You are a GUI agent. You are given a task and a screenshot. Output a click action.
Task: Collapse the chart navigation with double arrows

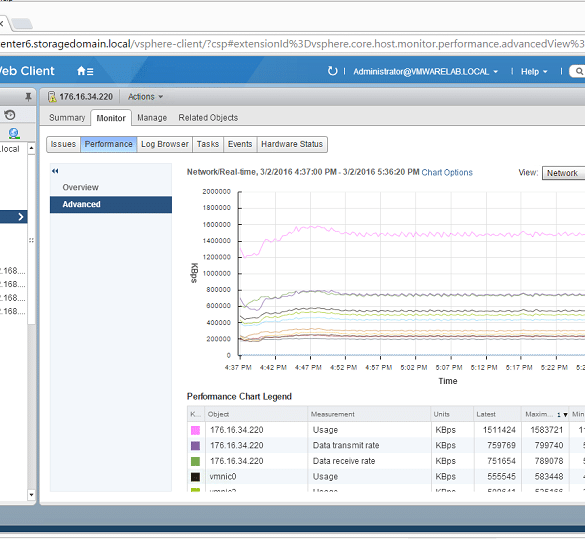point(55,171)
